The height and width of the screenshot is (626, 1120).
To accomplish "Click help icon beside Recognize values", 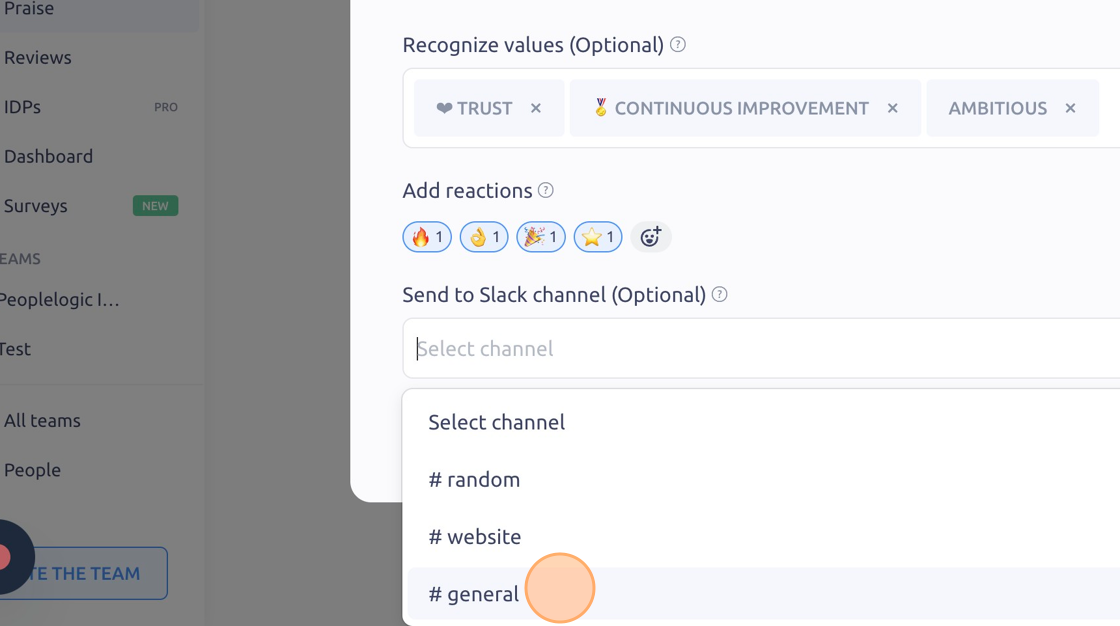I will tap(678, 44).
